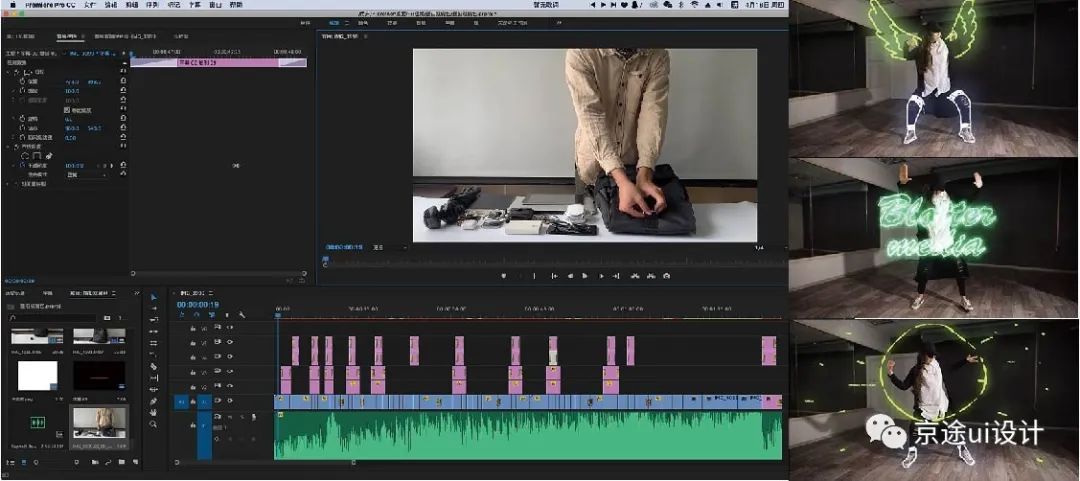Lock the V1 video track
The width and height of the screenshot is (1080, 481).
tap(193, 400)
